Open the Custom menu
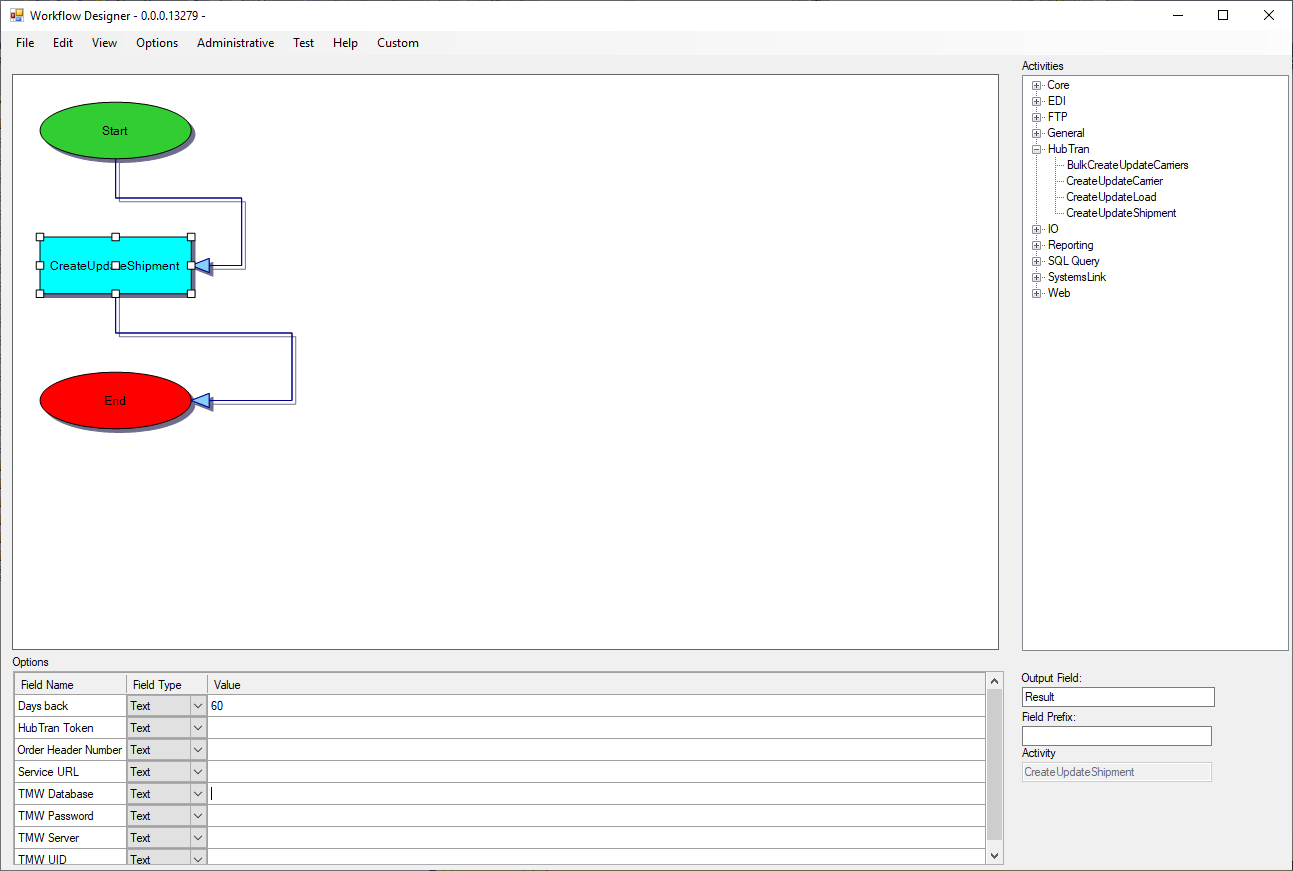The width and height of the screenshot is (1293, 871). tap(397, 43)
